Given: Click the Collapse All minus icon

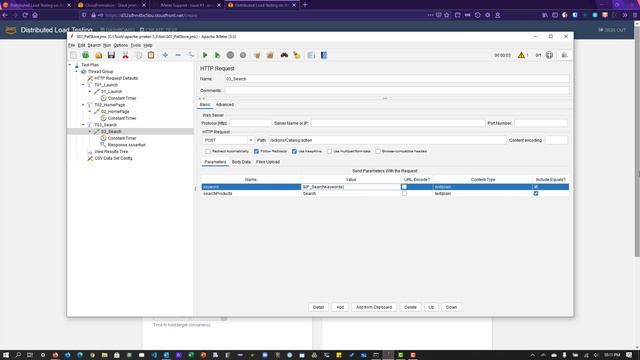Looking at the screenshot, I should [x=178, y=55].
